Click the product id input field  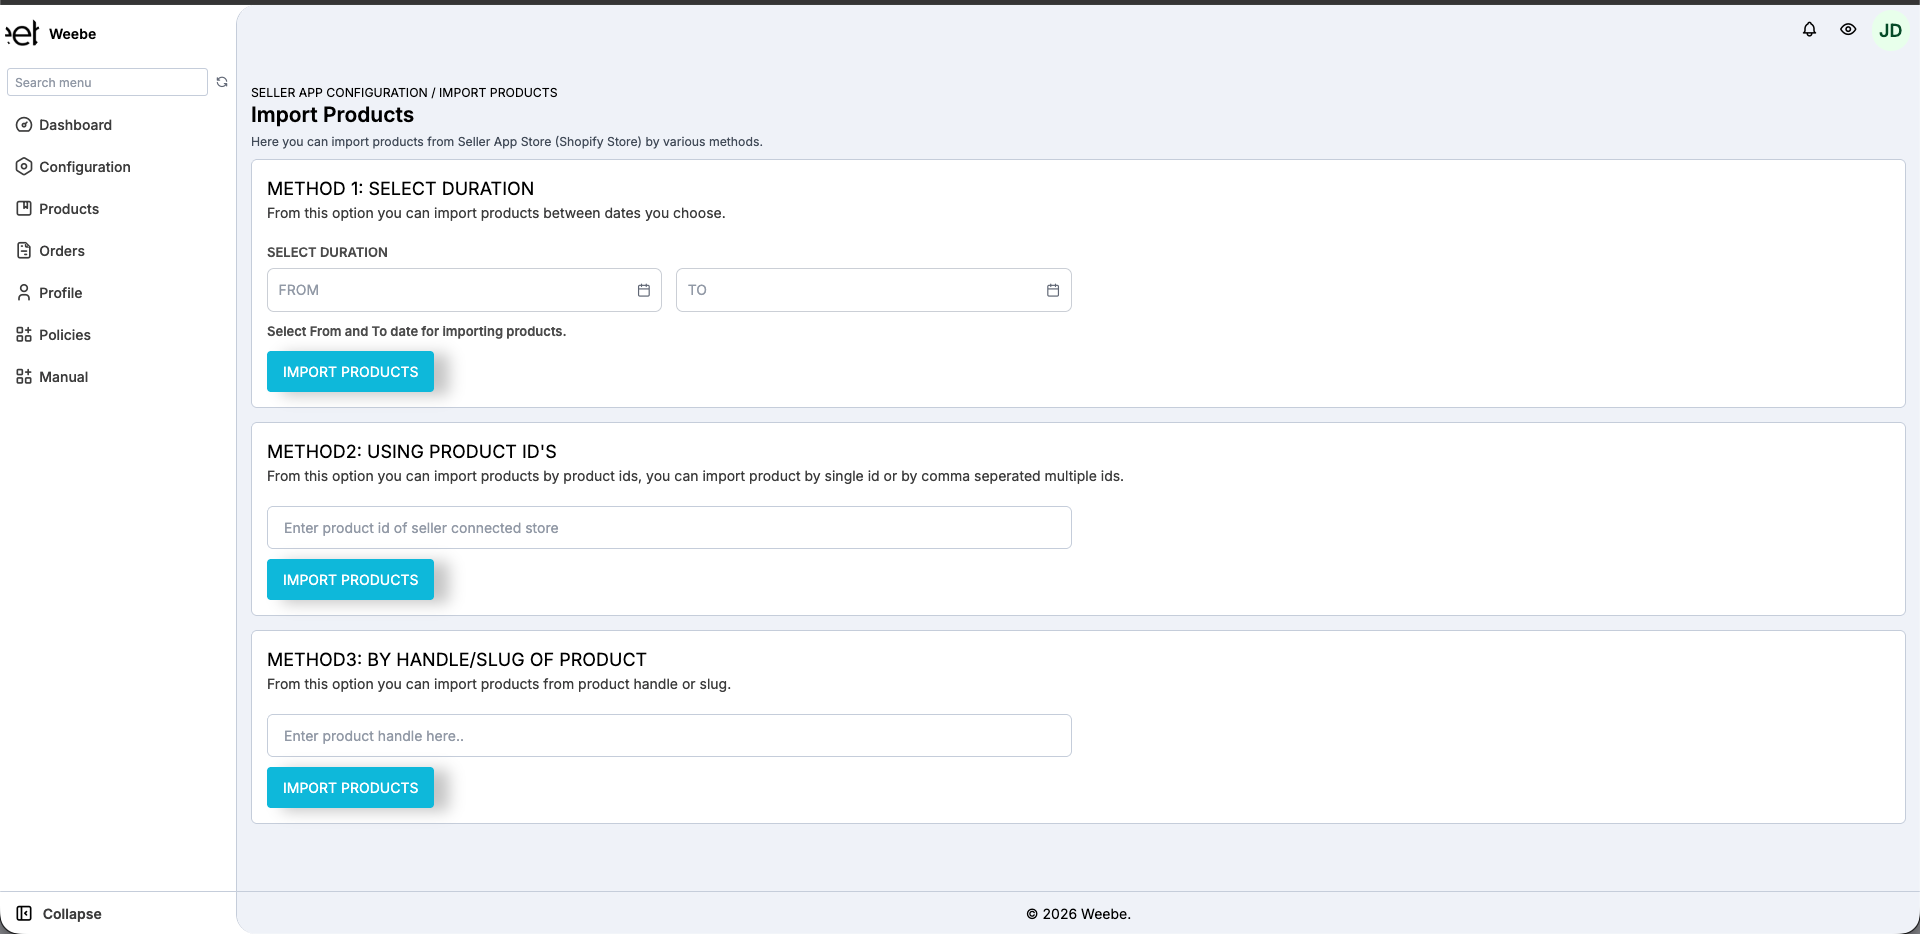pos(669,527)
